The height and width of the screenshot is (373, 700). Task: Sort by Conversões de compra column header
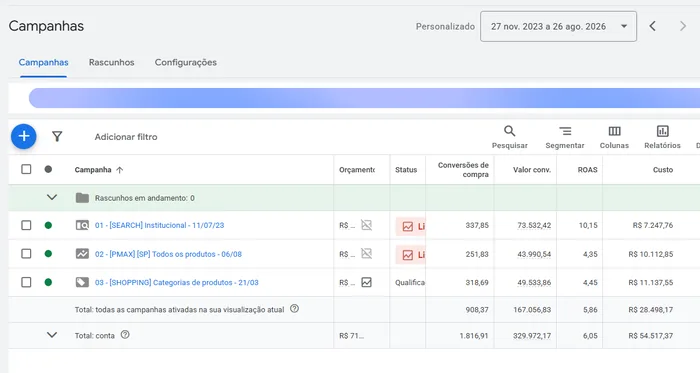pos(463,170)
